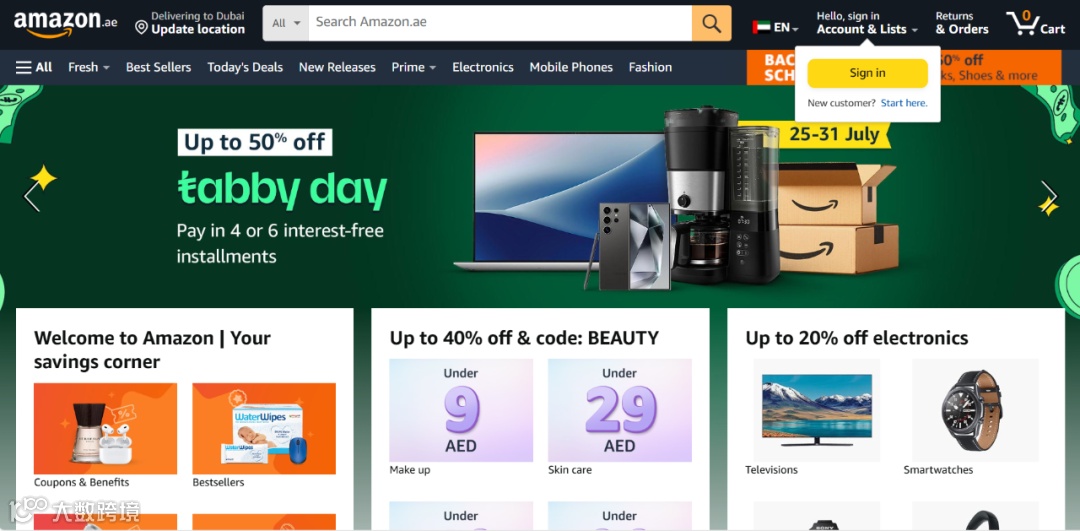Image resolution: width=1080 pixels, height=531 pixels.
Task: Expand the Fresh menu dropdown
Action: pos(89,67)
